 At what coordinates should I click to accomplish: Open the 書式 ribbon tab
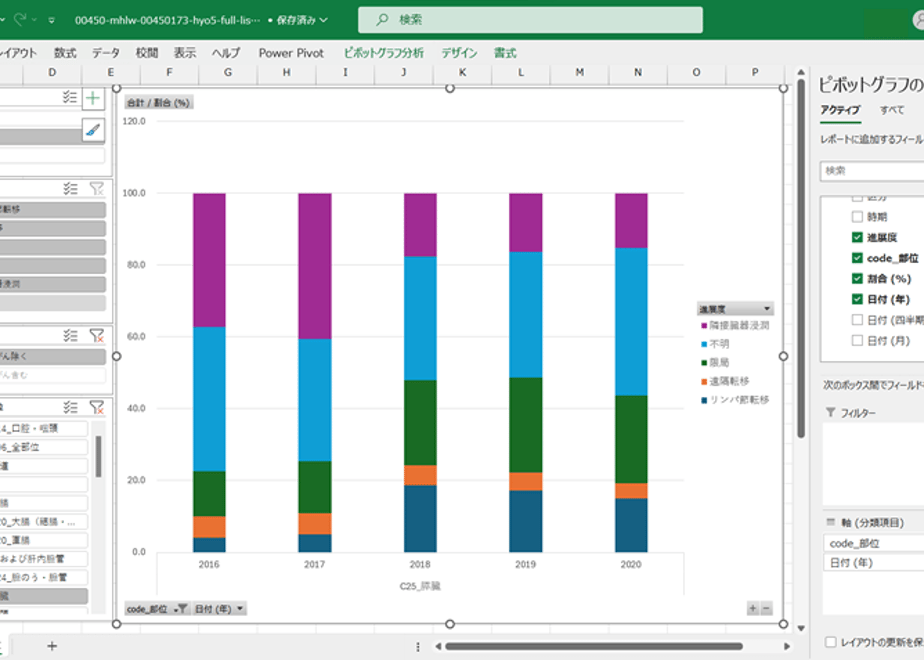point(505,53)
